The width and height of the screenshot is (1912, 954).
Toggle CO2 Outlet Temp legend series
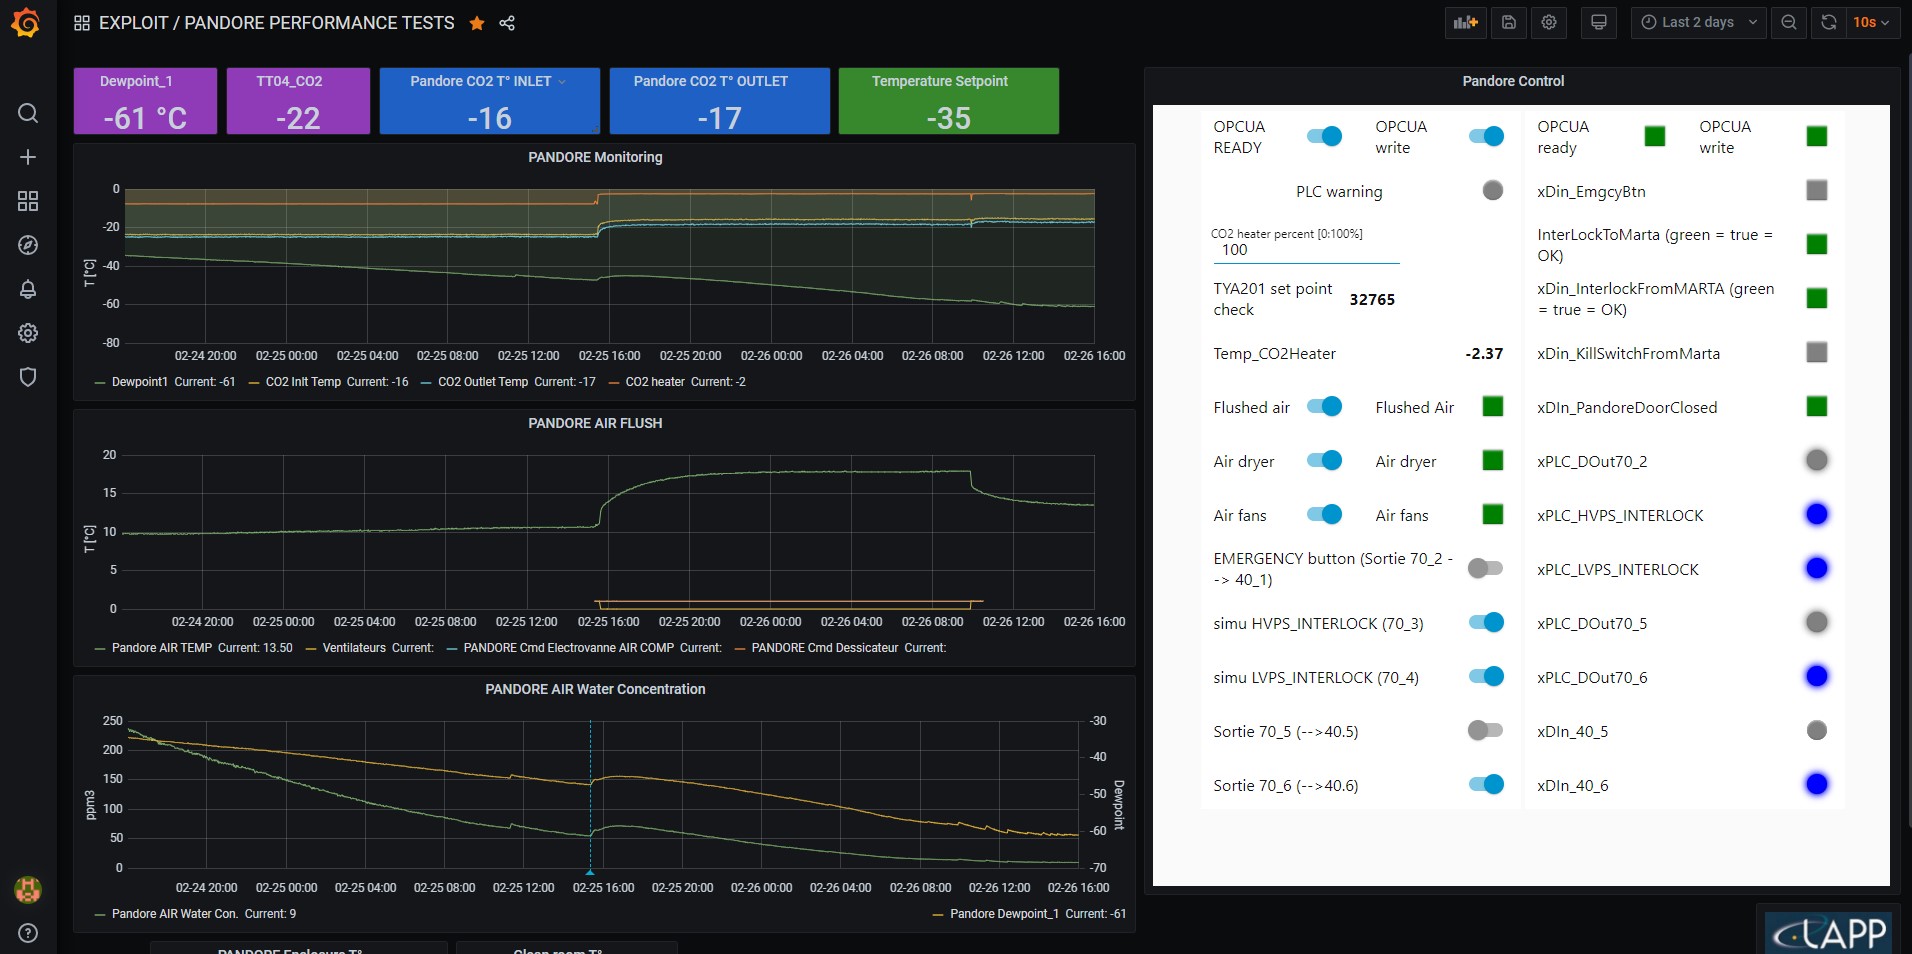pos(483,382)
